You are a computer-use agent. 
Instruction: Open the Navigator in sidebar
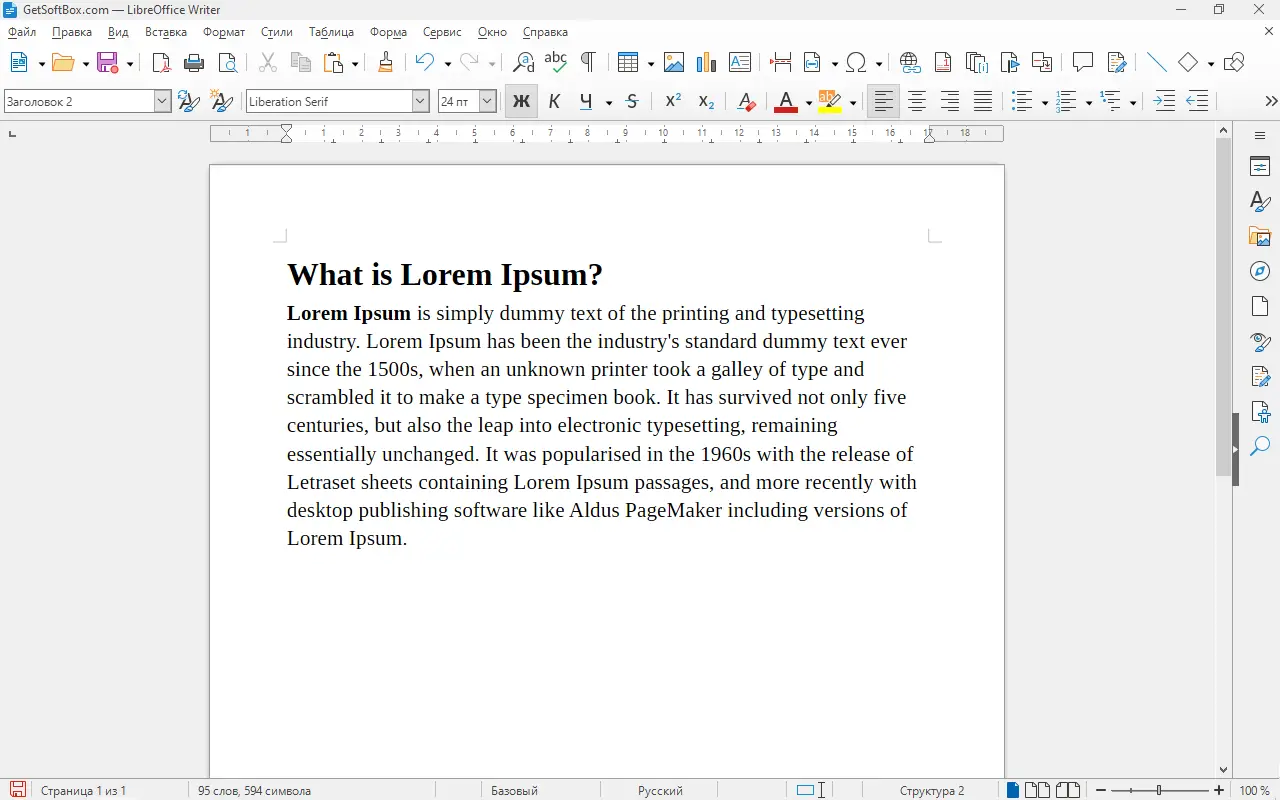(x=1260, y=272)
